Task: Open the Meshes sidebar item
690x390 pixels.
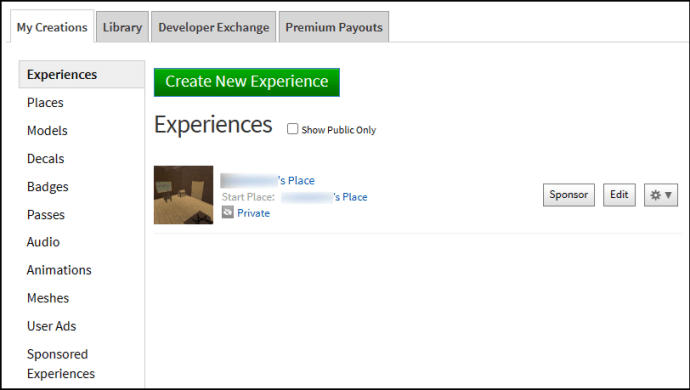Action: [48, 298]
